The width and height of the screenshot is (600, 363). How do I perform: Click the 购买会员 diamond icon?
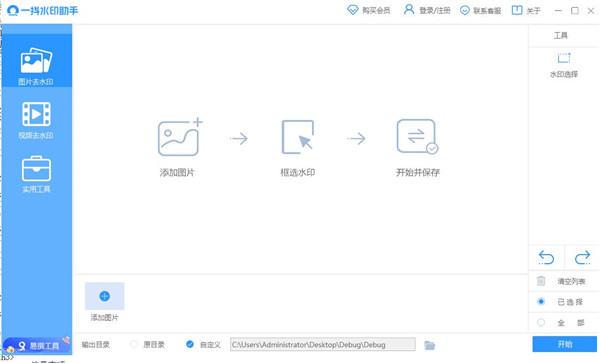352,10
